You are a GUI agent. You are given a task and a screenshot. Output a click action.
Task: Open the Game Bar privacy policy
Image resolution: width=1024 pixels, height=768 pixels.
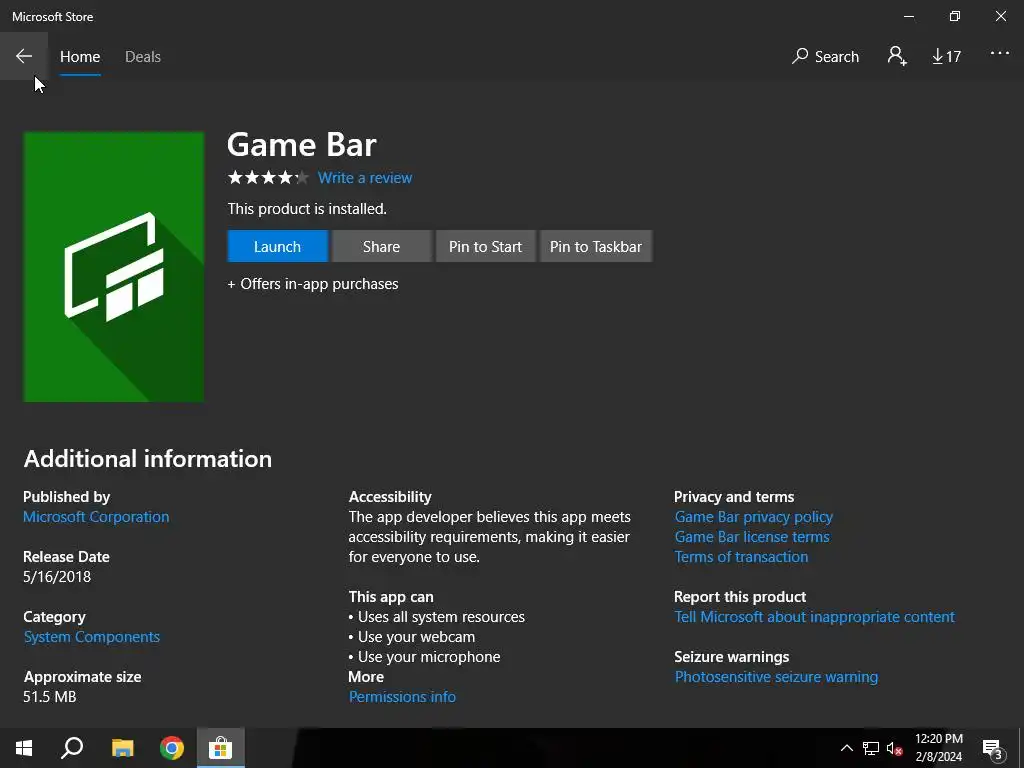click(754, 517)
